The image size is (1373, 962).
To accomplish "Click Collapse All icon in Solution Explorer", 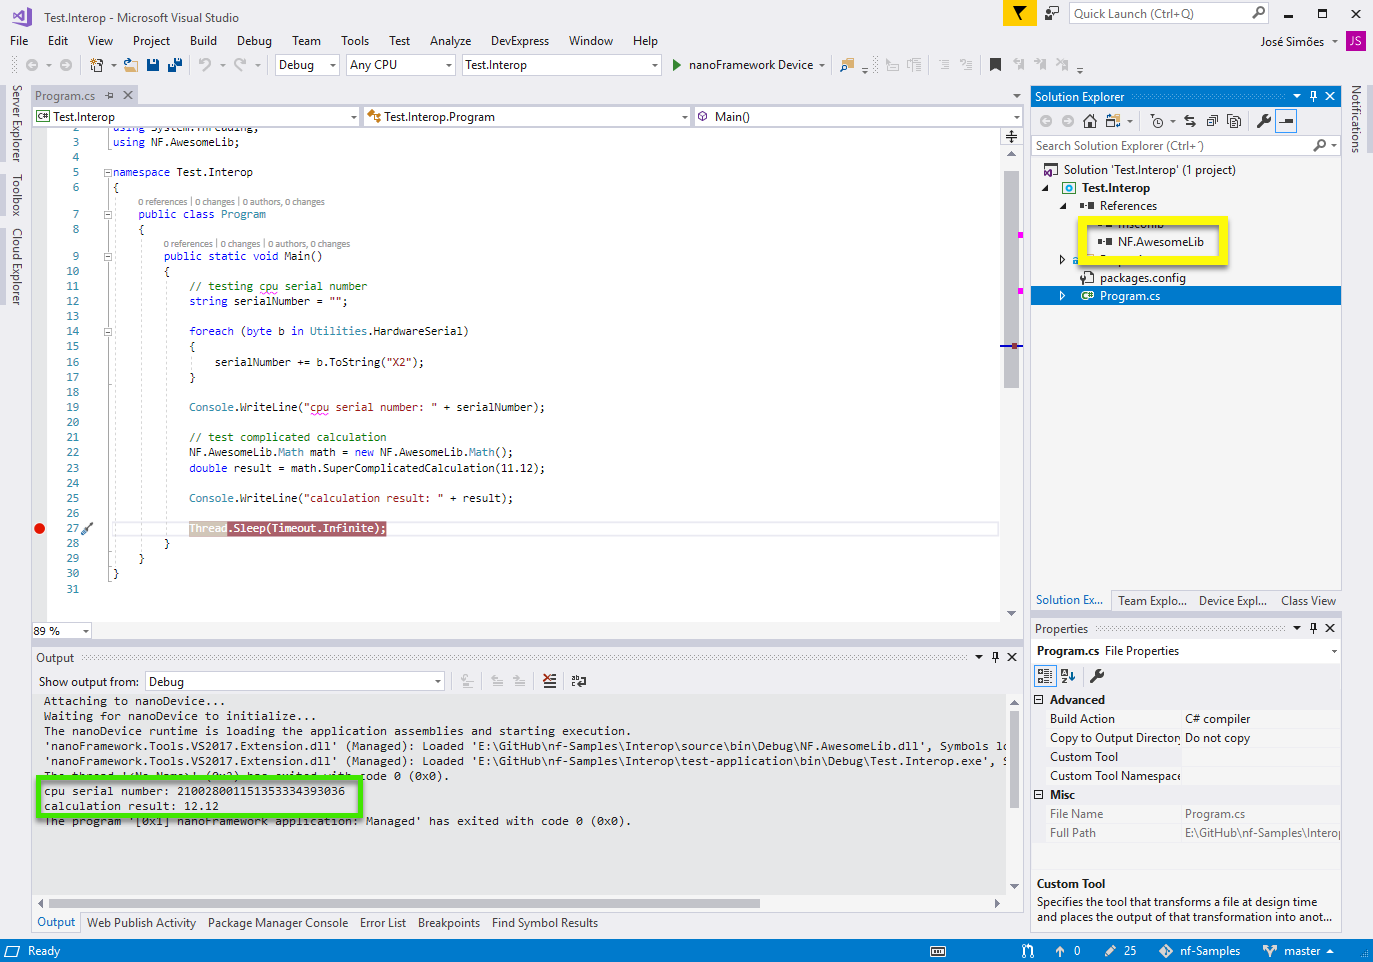I will pyautogui.click(x=1212, y=121).
